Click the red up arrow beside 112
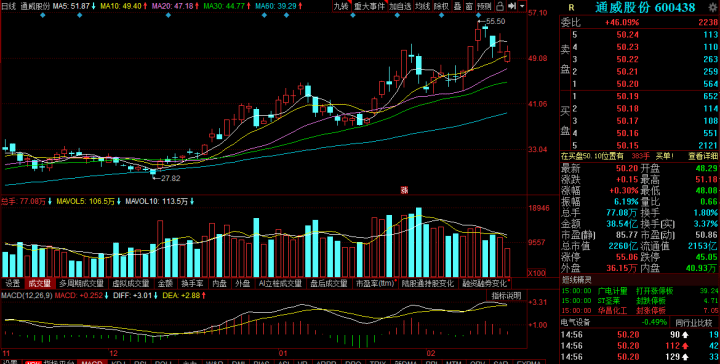Image resolution: width=720 pixels, height=364 pixels. 685,345
